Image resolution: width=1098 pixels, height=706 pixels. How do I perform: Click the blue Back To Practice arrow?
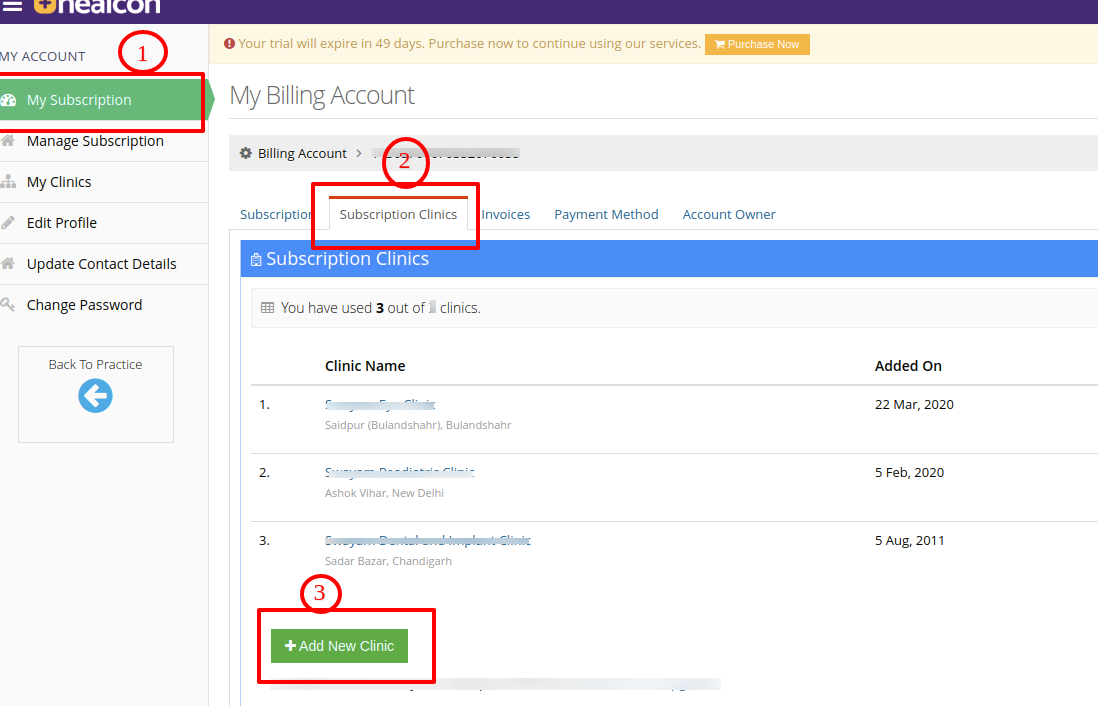tap(95, 396)
